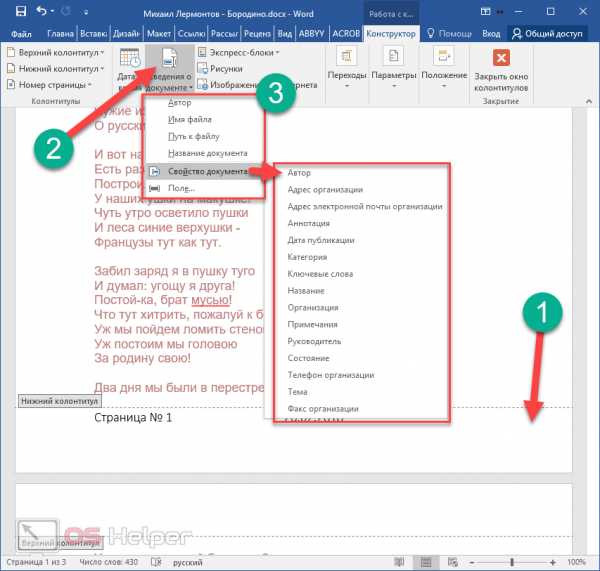
Task: Click Число слов: 430 in status bar
Action: [x=108, y=562]
